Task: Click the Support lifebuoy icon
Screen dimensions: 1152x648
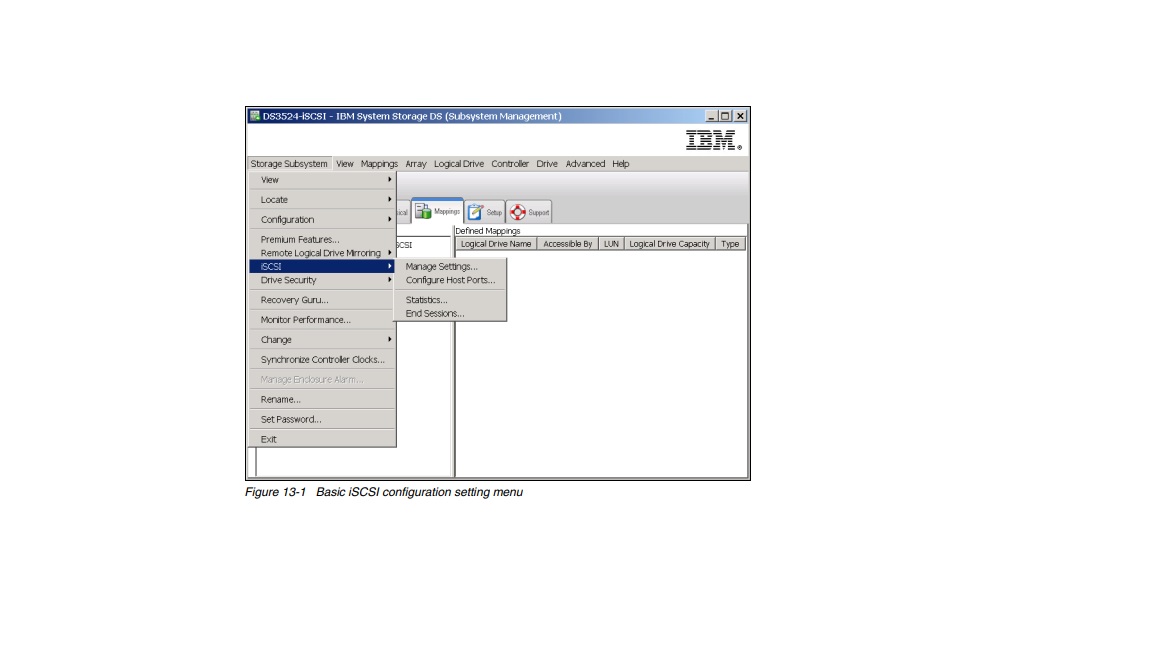Action: tap(519, 212)
